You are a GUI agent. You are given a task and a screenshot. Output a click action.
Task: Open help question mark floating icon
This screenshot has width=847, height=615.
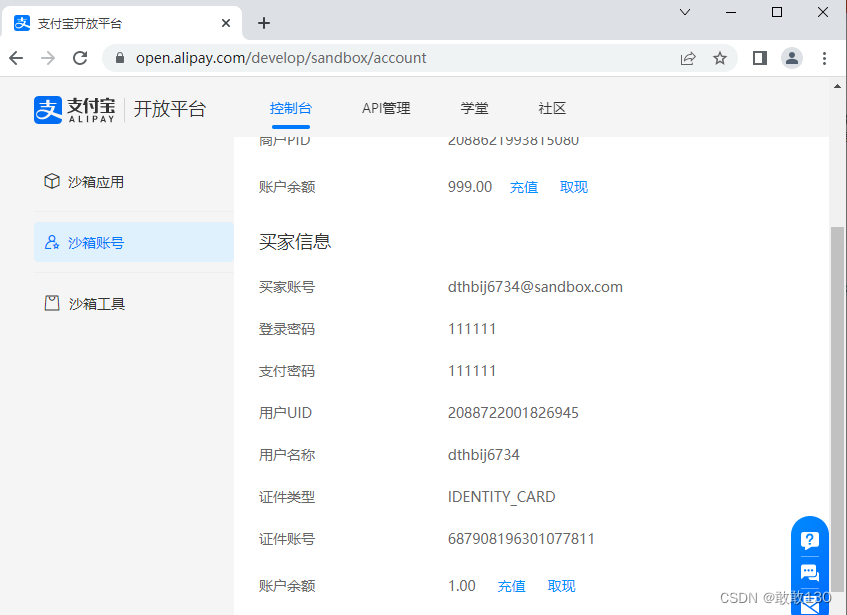tap(810, 540)
